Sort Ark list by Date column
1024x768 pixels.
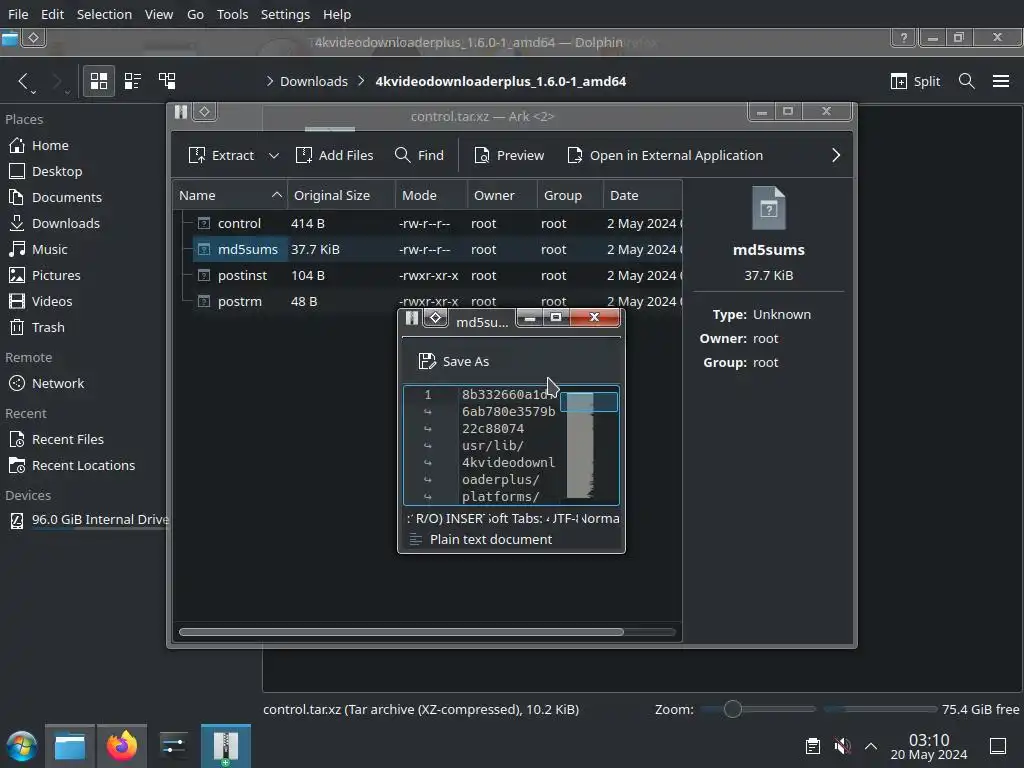pyautogui.click(x=643, y=195)
